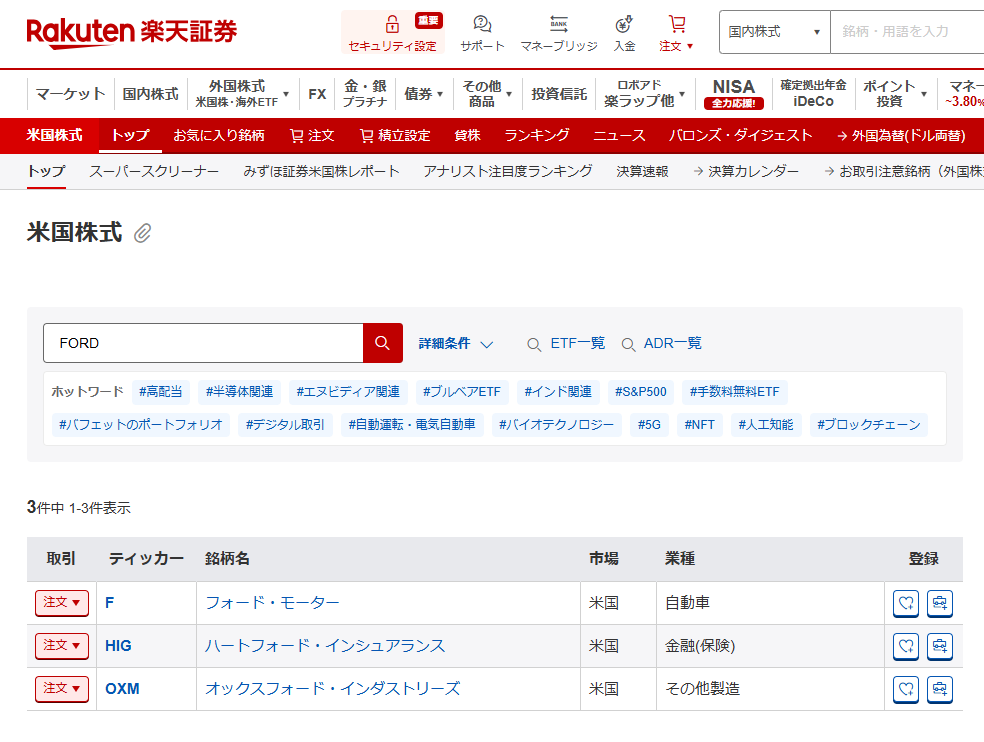Viewport: 984px width, 742px height.
Task: Switch to みずほ証券米国株レポート sub-tab
Action: (321, 171)
